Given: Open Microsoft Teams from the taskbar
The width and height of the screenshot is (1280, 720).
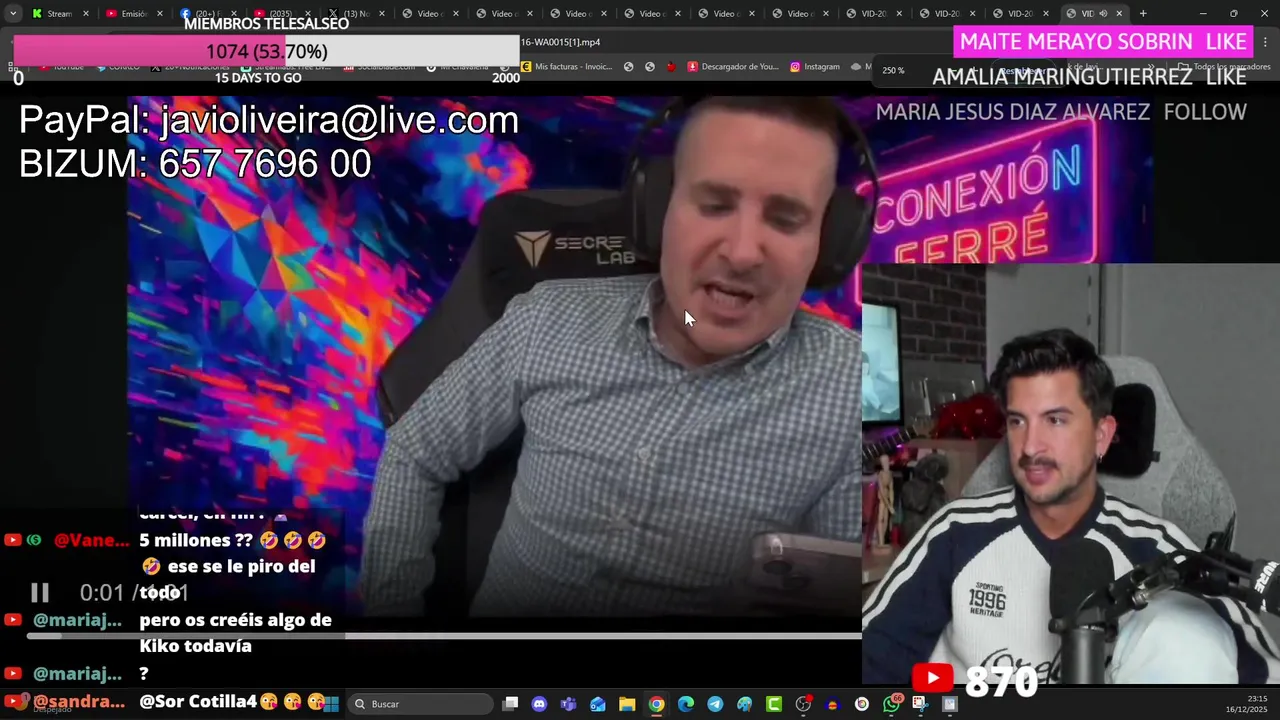Looking at the screenshot, I should (569, 704).
